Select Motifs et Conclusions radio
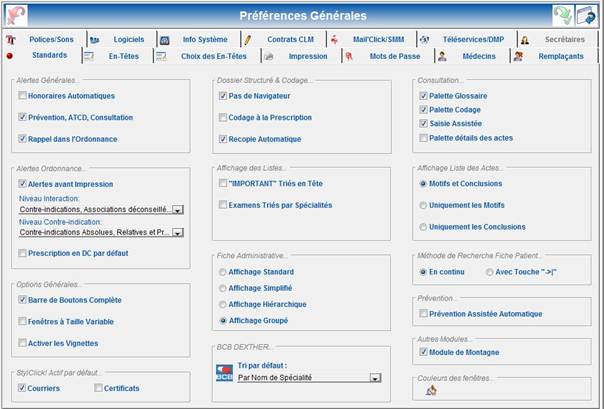Image resolution: width=604 pixels, height=409 pixels. 423,184
